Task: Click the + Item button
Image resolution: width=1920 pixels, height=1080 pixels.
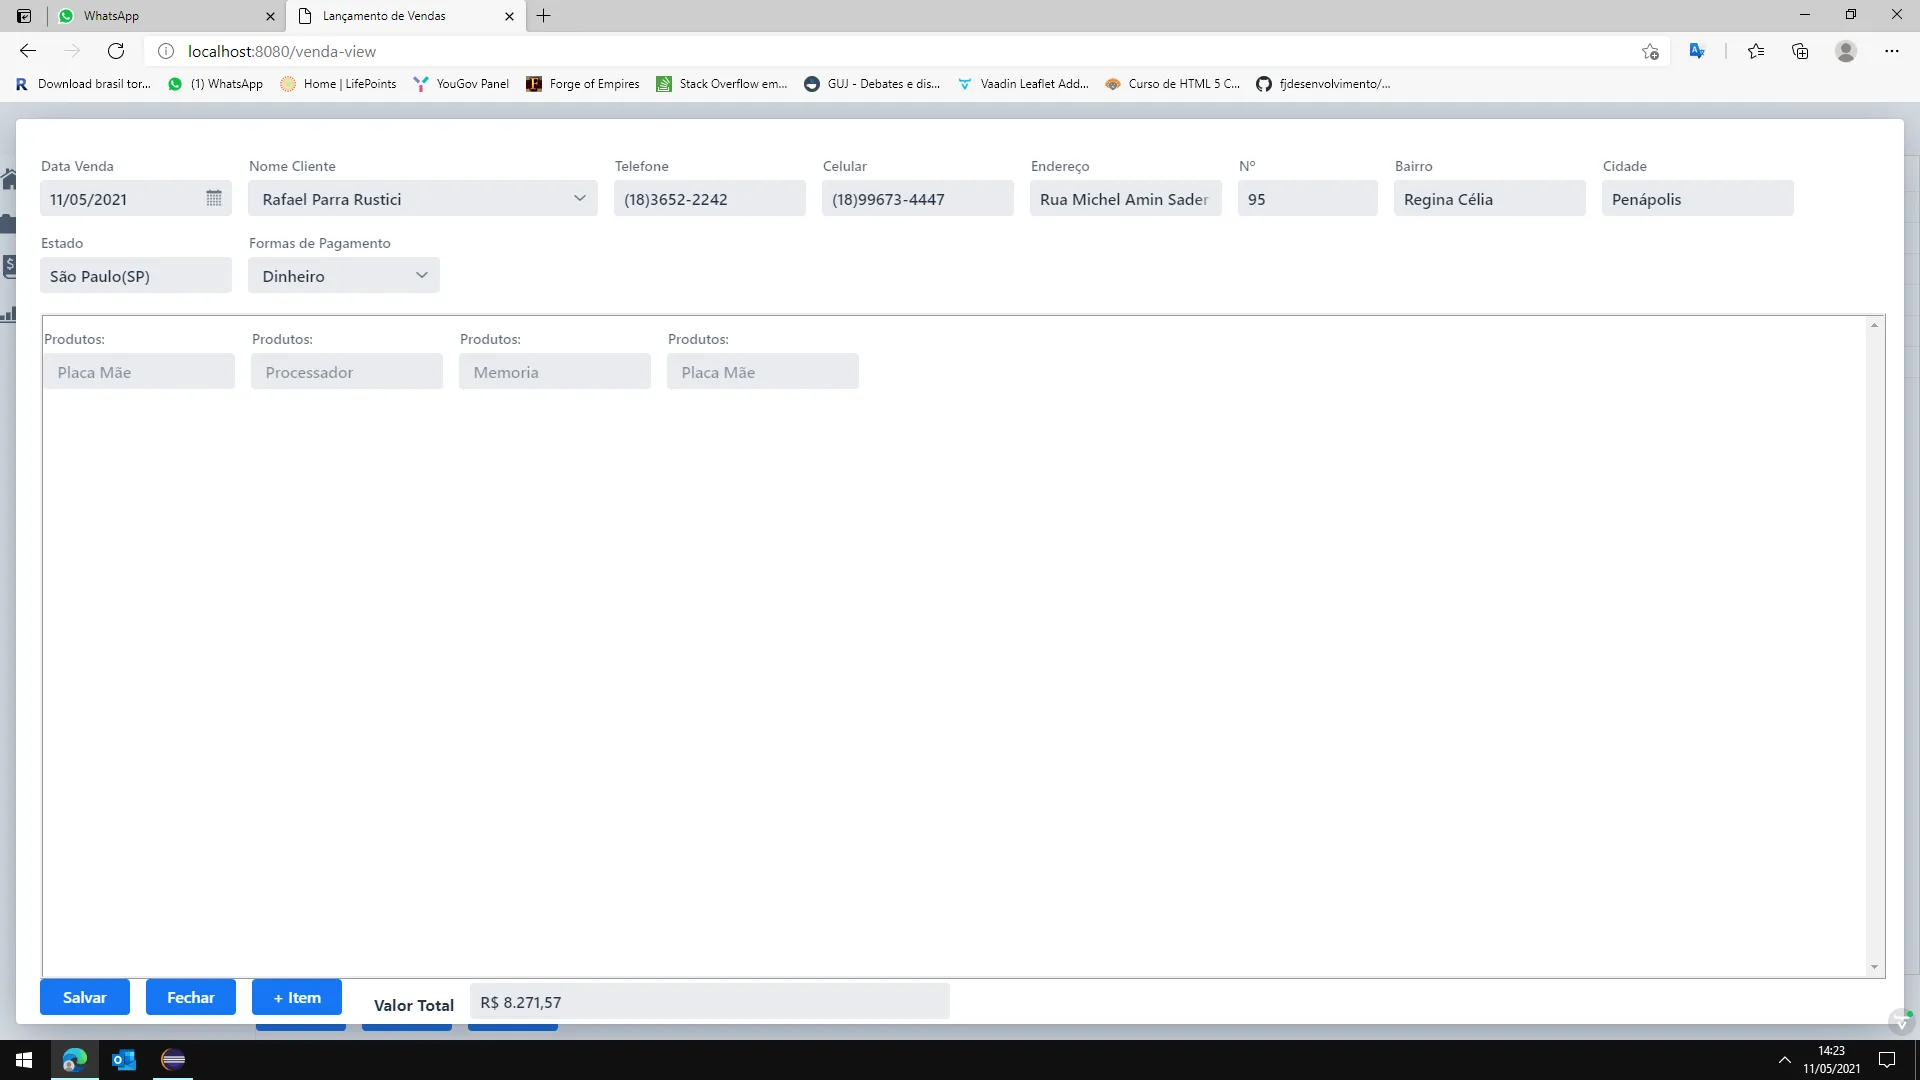Action: tap(297, 997)
